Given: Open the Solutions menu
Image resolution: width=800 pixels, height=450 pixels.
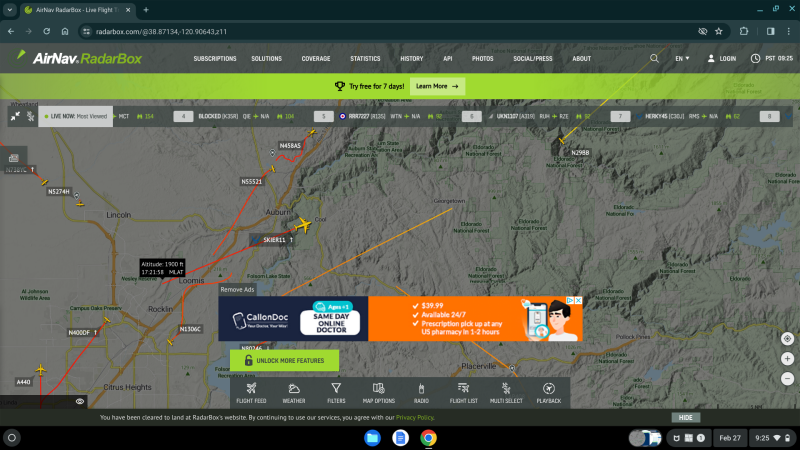Looking at the screenshot, I should [266, 59].
